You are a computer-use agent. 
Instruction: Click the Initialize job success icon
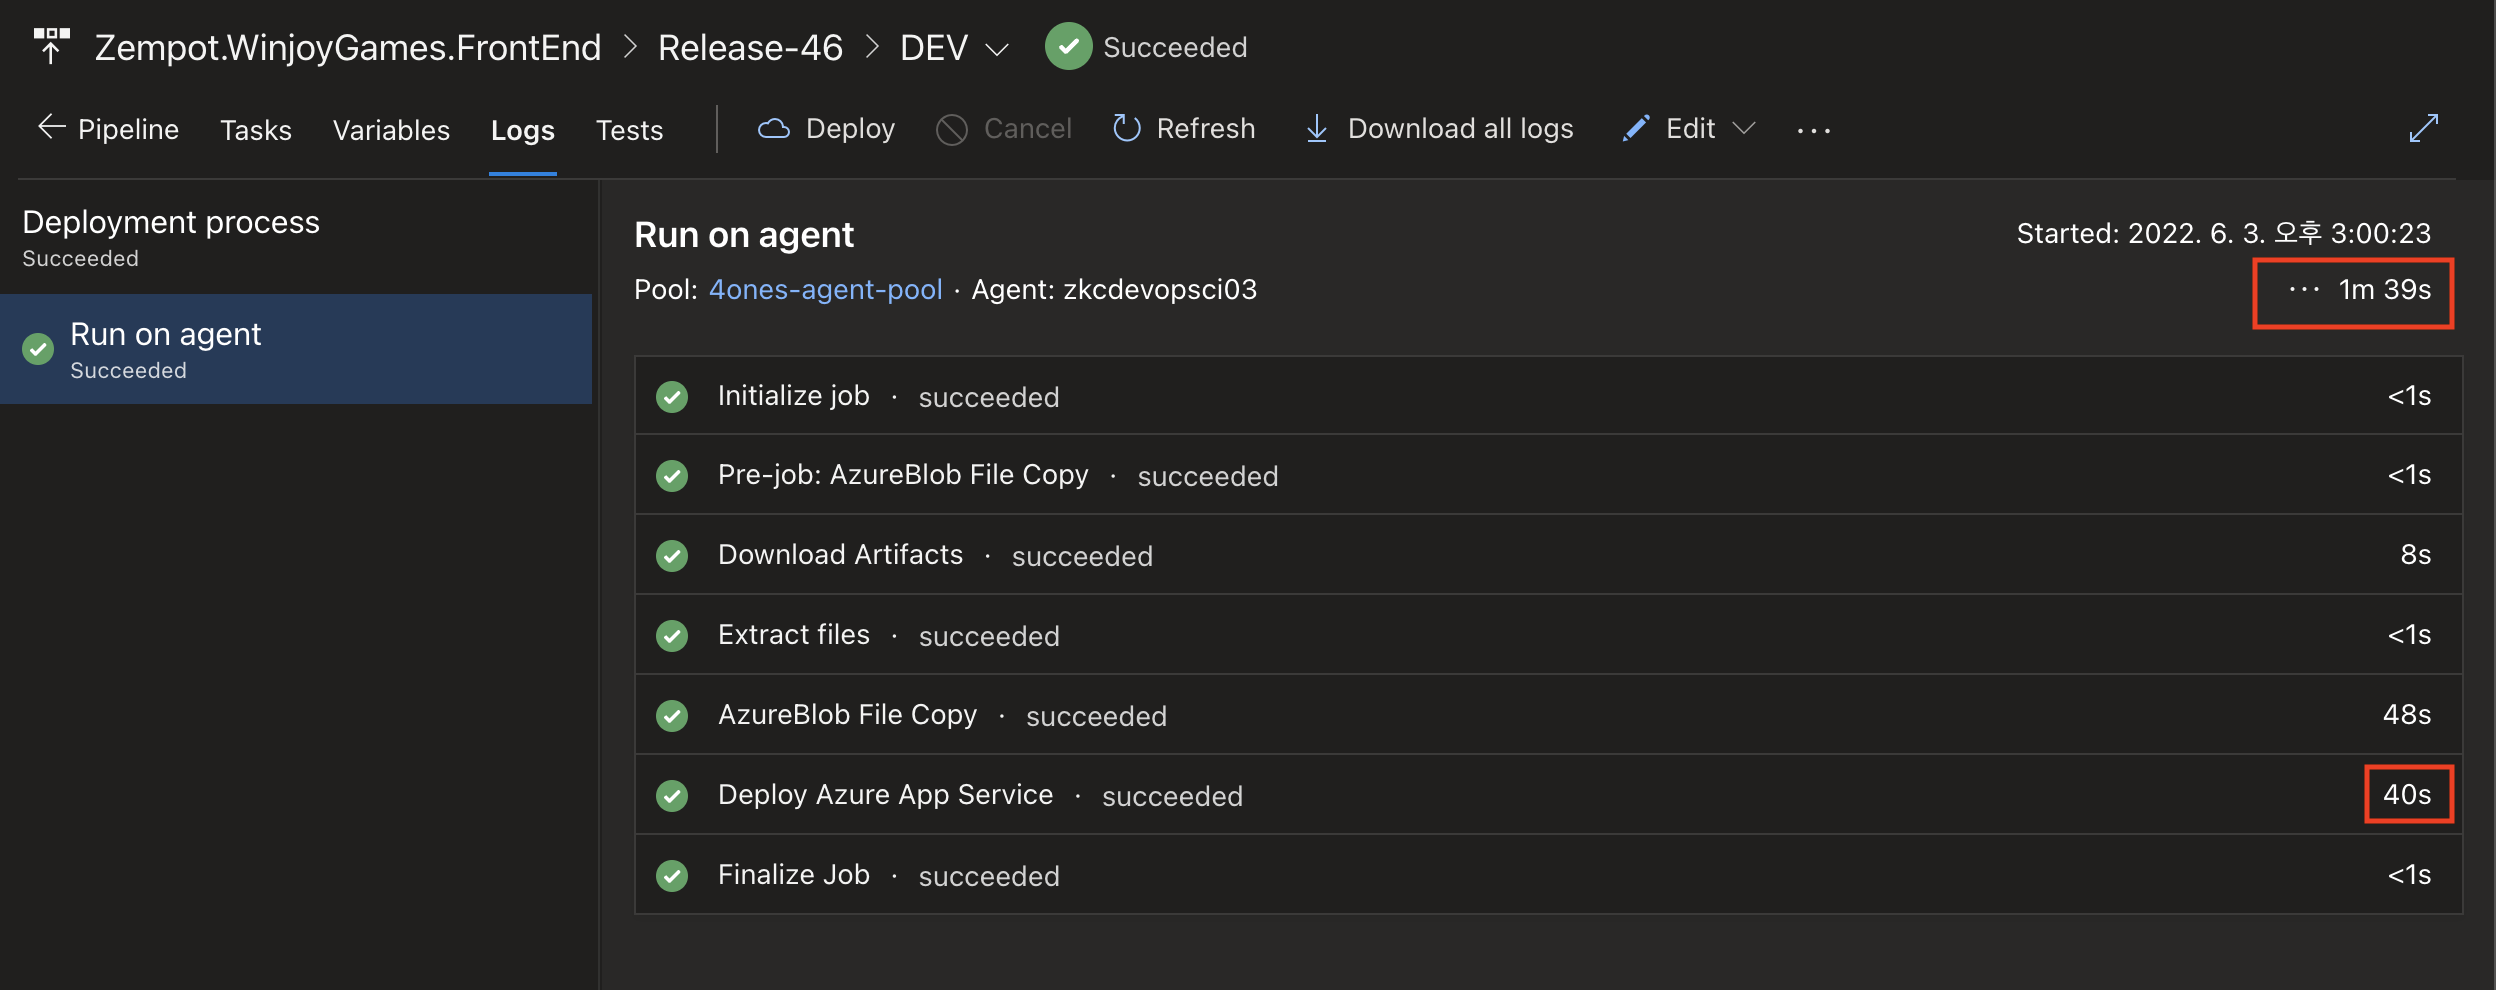pos(672,397)
